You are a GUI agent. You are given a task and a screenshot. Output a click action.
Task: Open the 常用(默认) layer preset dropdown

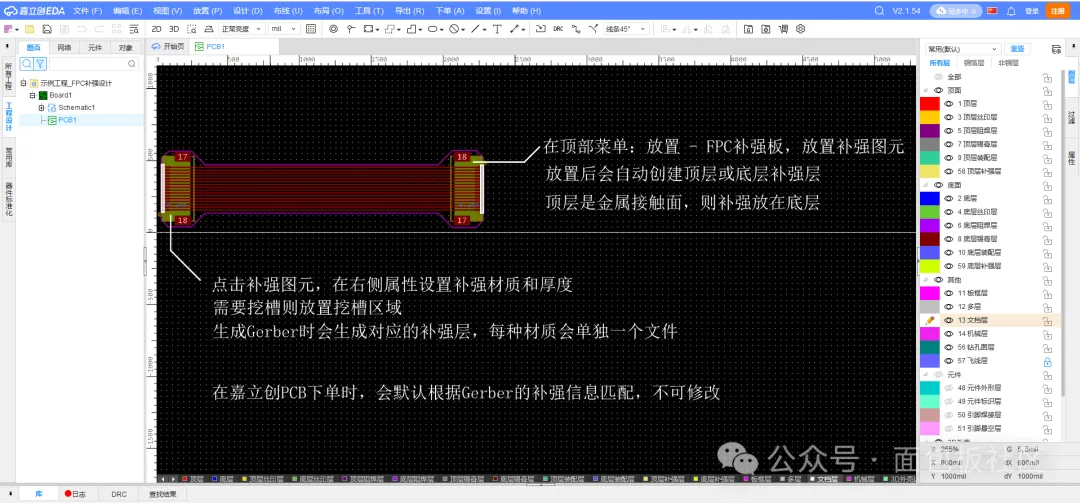963,49
